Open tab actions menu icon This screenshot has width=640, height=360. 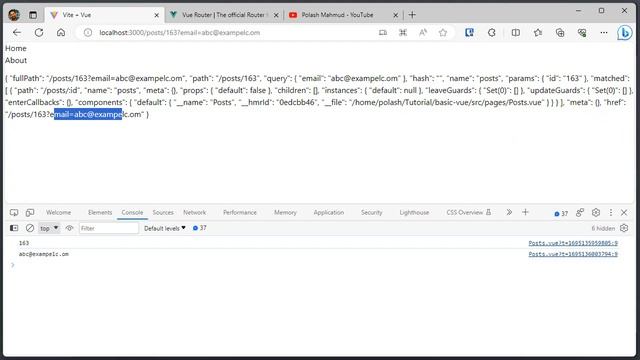pyautogui.click(x=33, y=15)
